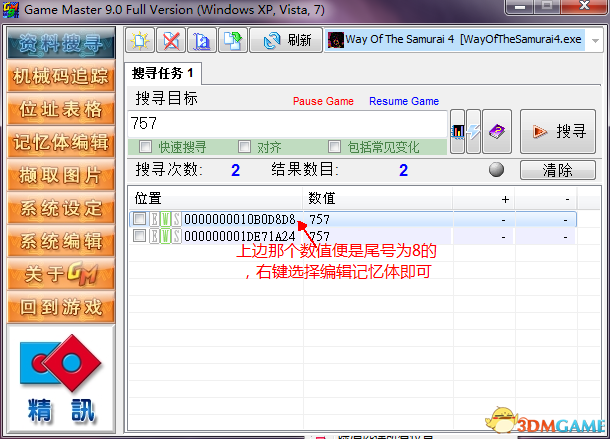
Task: Click the purple help book icon
Action: [x=497, y=132]
